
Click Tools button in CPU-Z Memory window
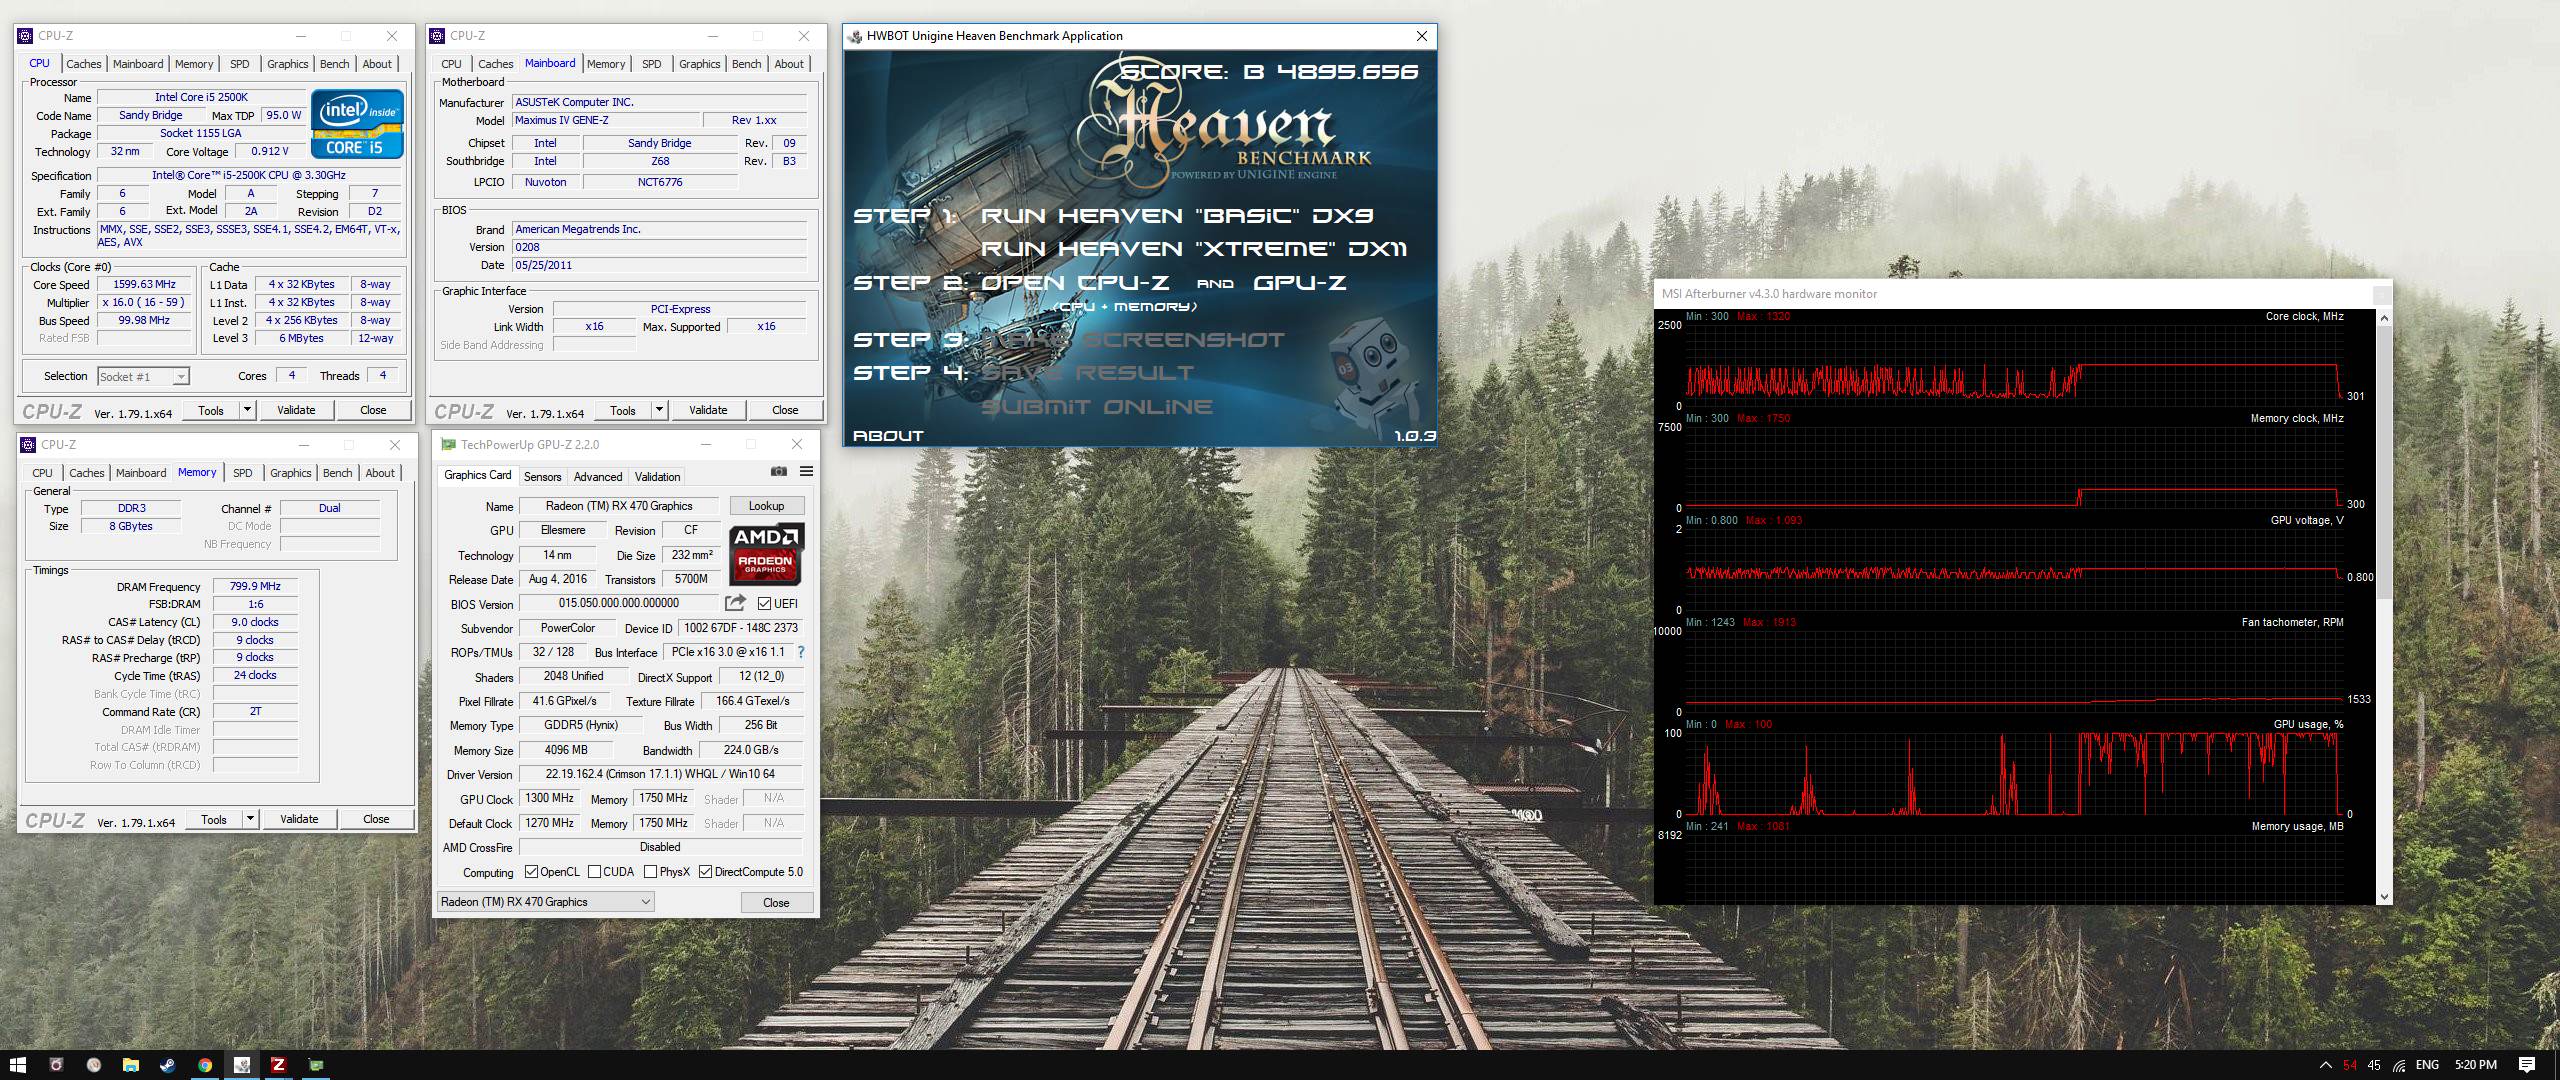[x=214, y=819]
